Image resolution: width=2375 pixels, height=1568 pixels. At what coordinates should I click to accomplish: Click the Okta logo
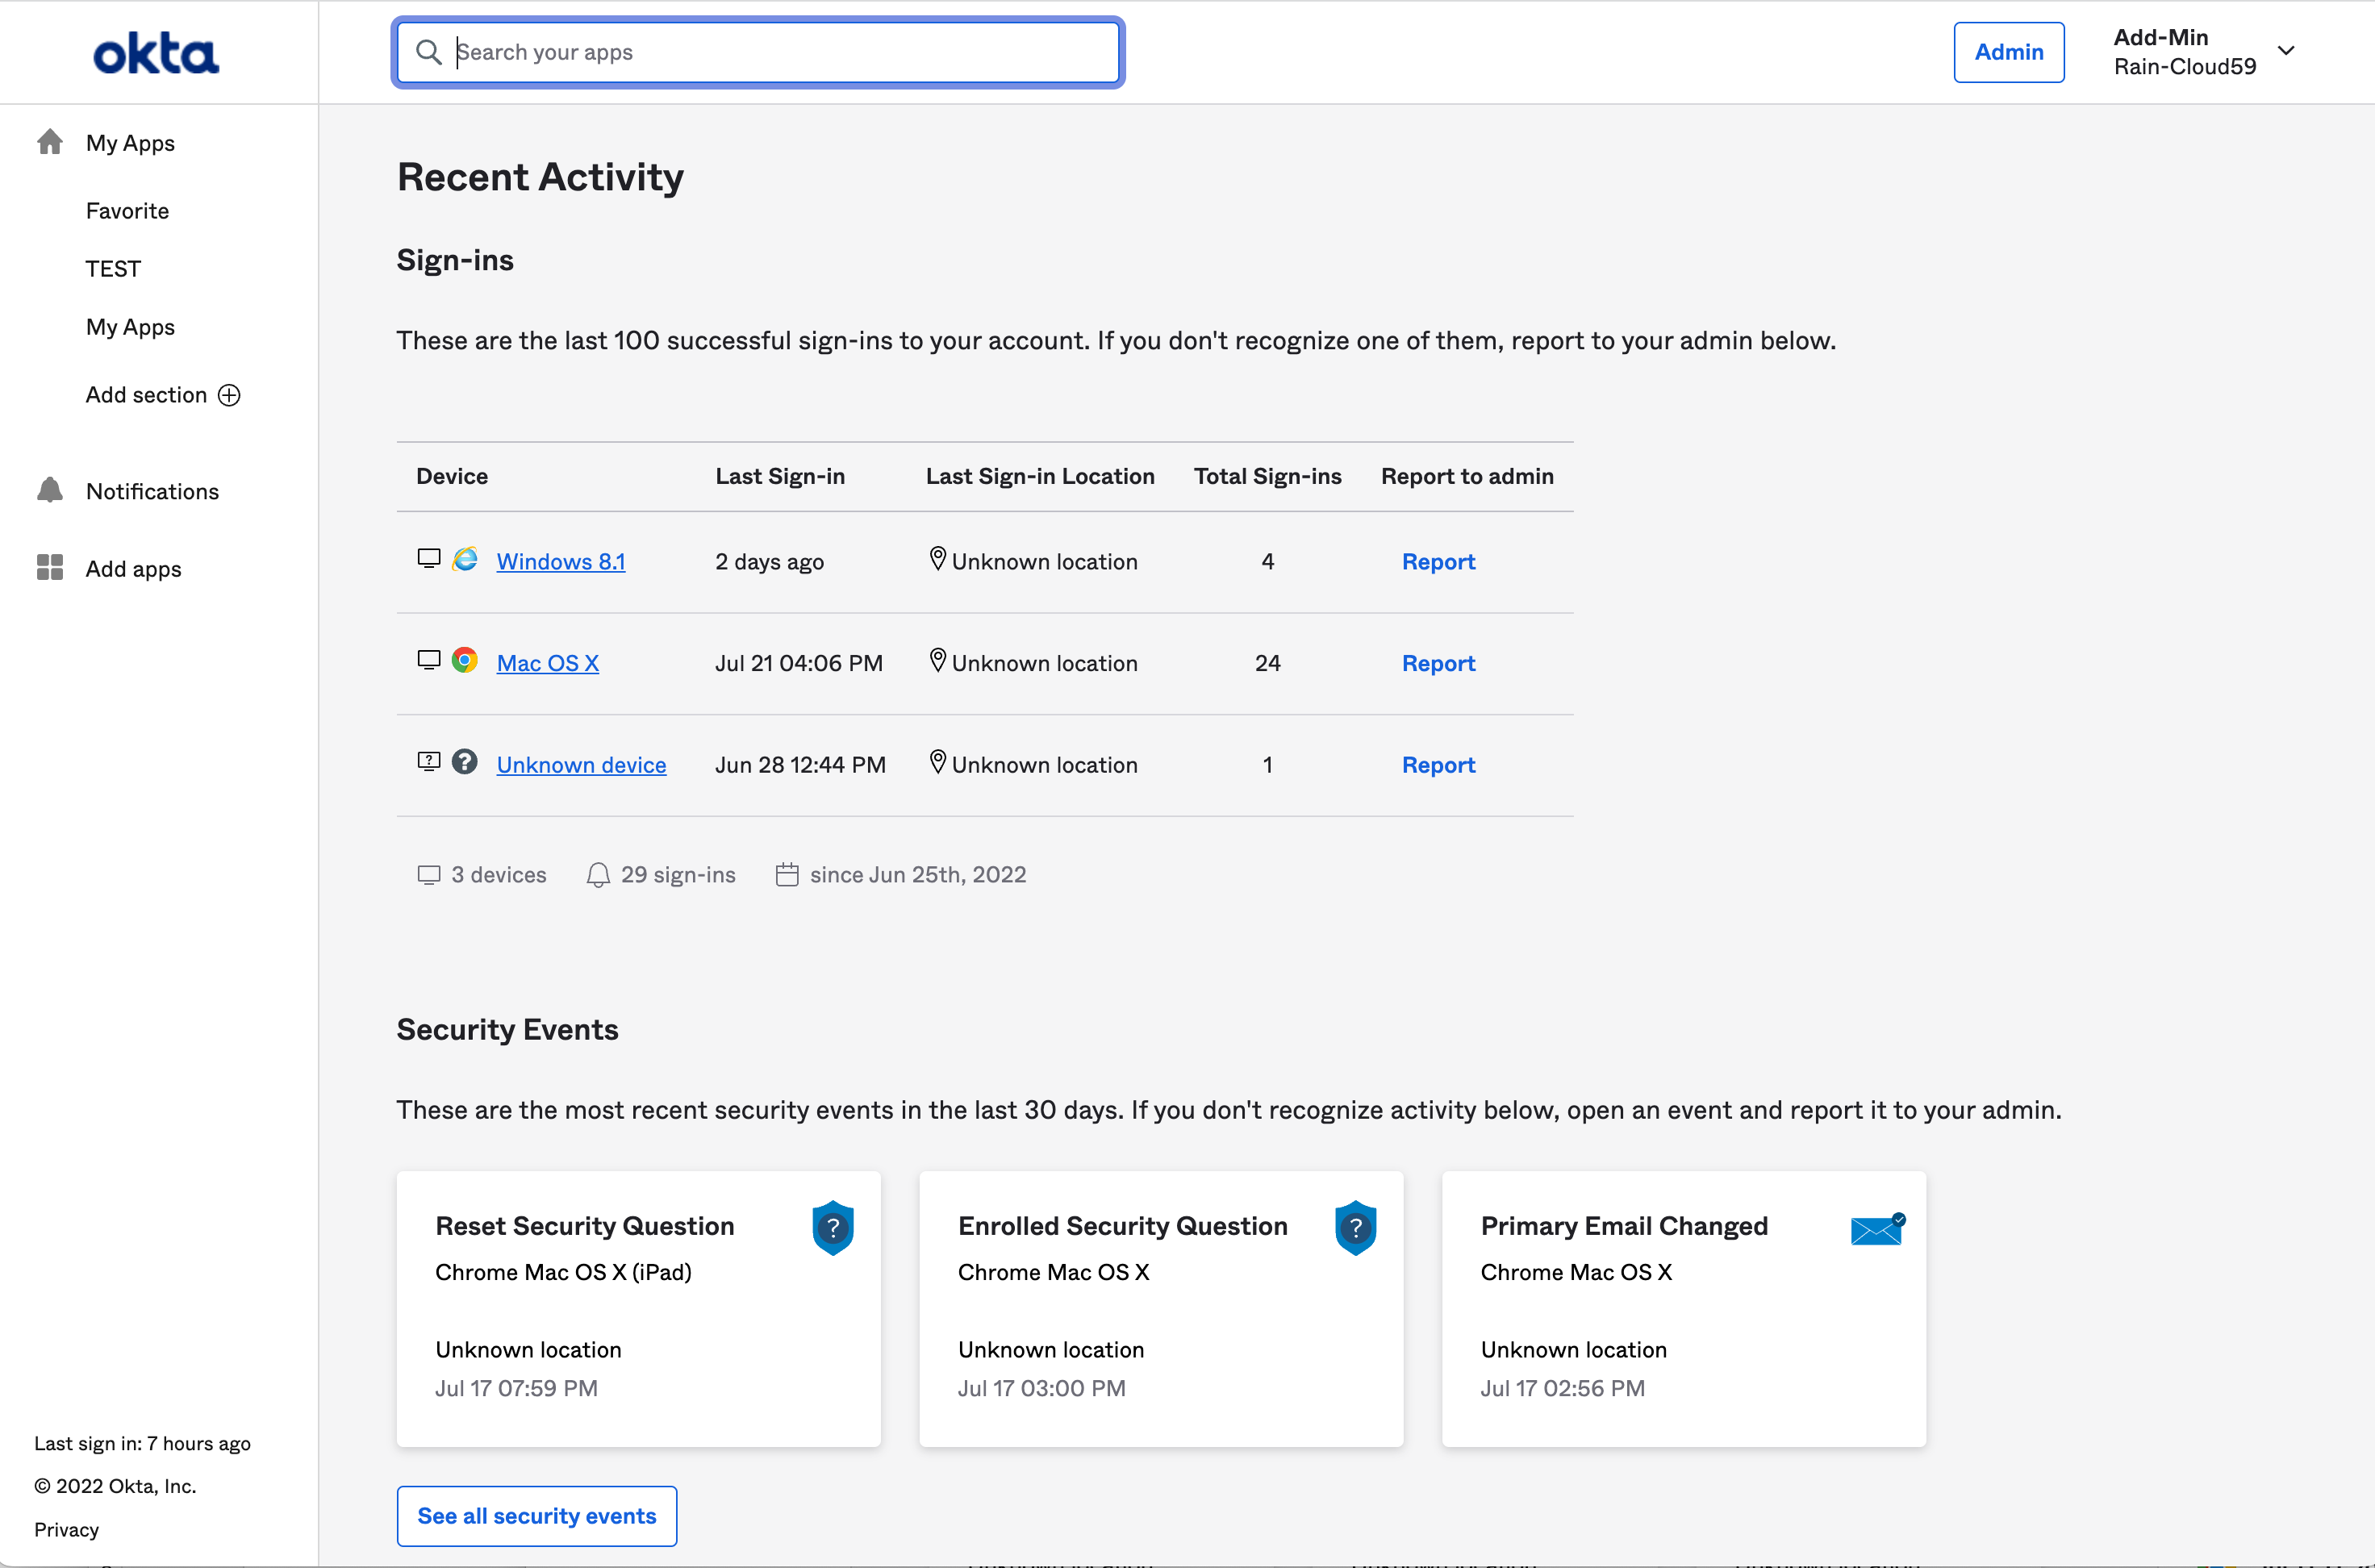tap(156, 54)
